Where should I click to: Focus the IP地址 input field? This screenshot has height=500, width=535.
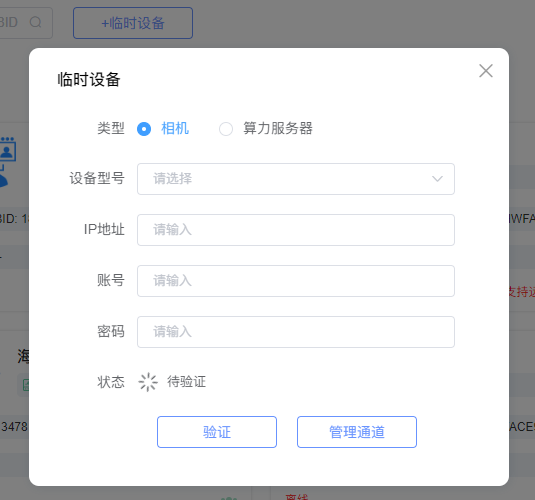point(296,230)
